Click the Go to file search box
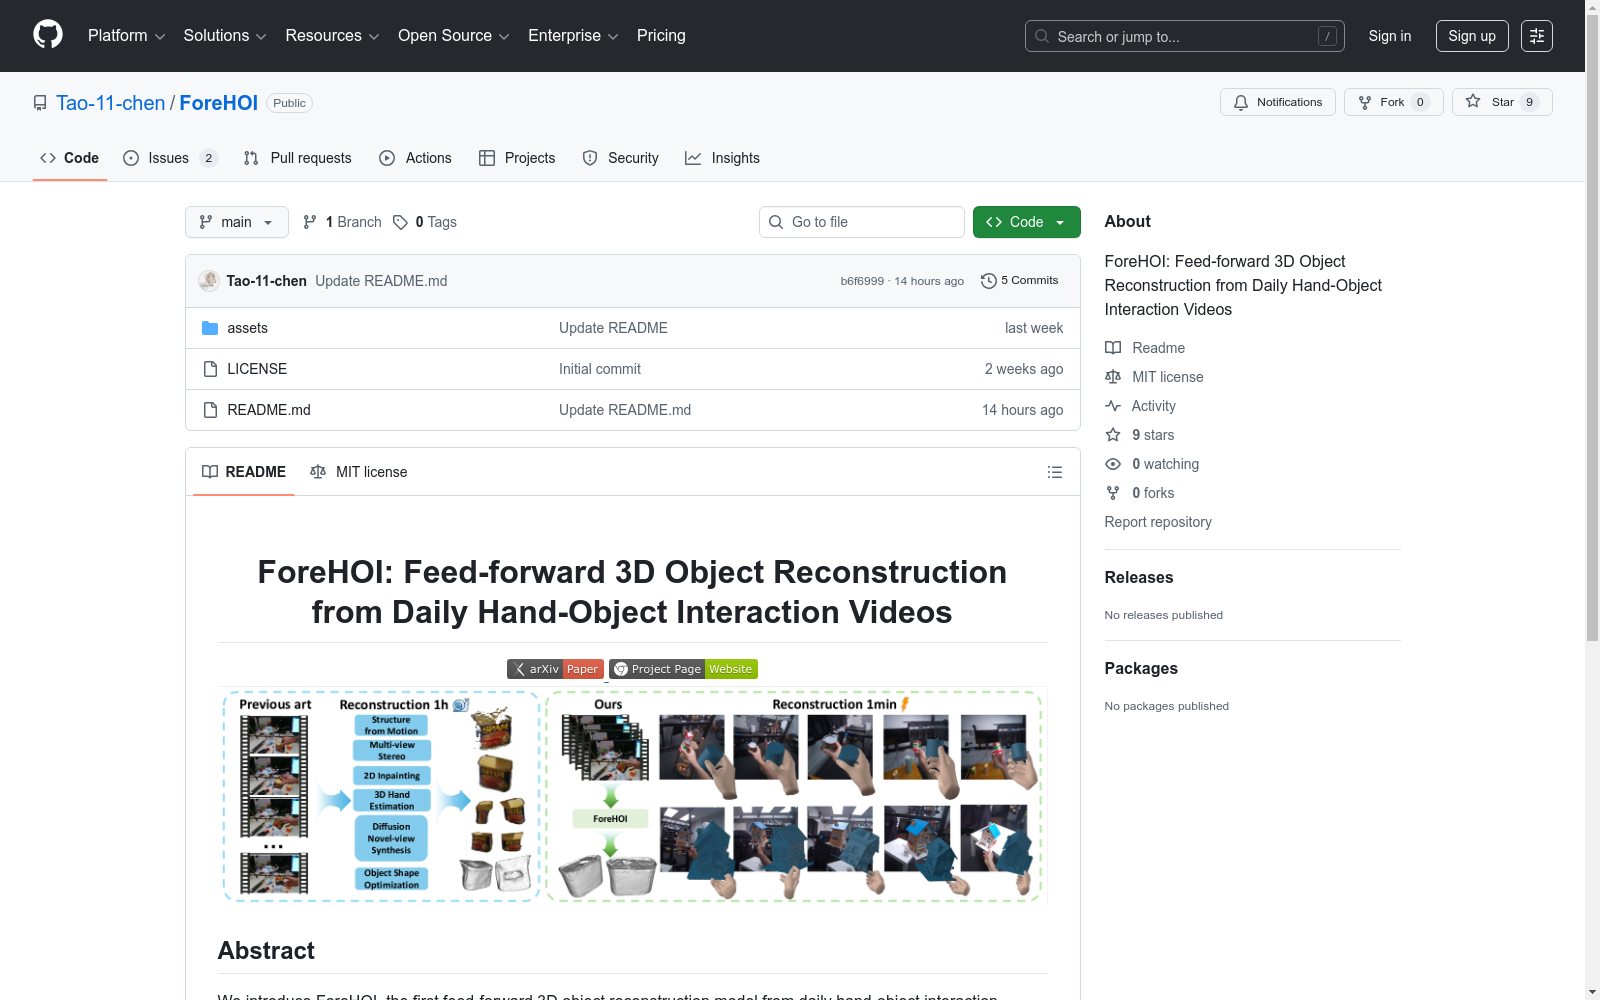The height and width of the screenshot is (1000, 1600). tap(862, 222)
